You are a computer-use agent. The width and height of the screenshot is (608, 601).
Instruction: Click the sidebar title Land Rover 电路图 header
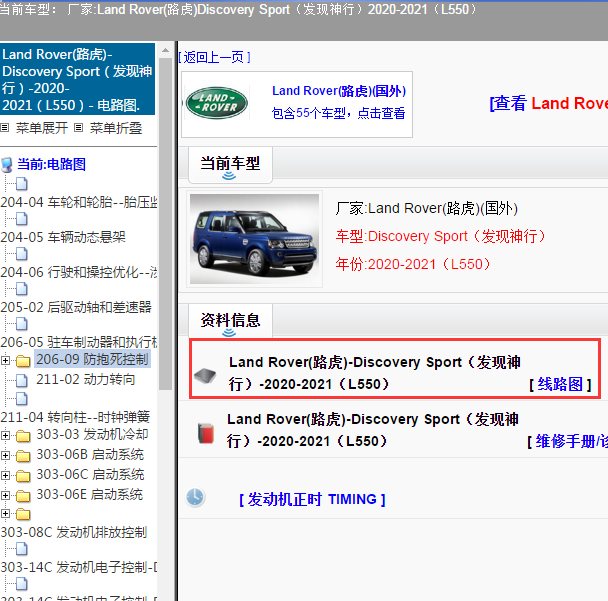point(77,79)
